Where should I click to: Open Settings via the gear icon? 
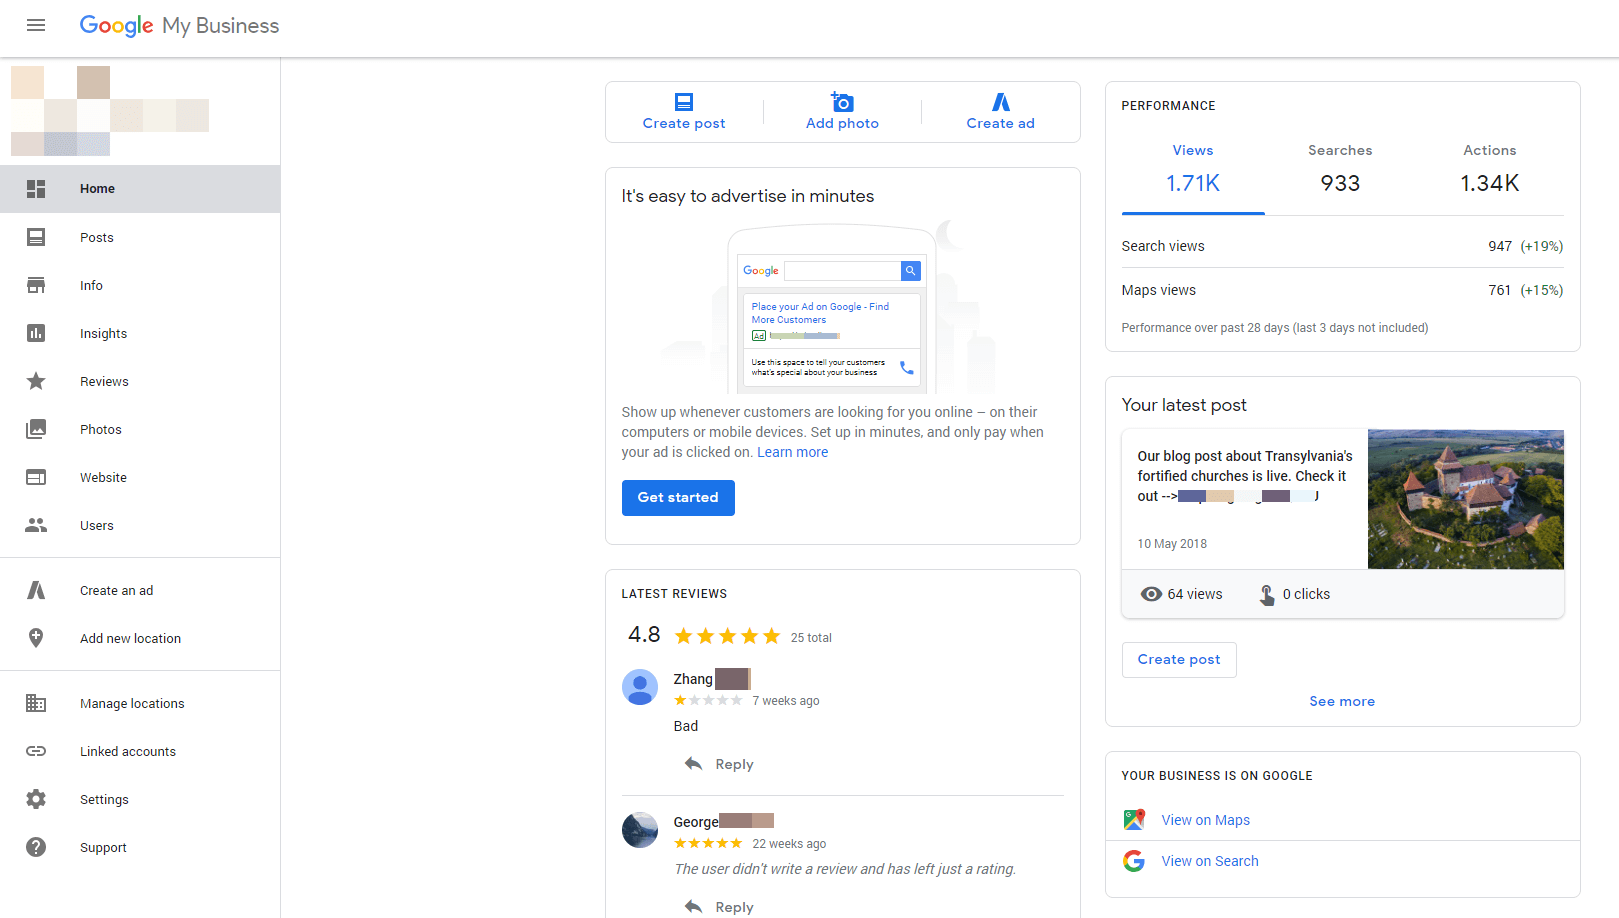point(36,799)
